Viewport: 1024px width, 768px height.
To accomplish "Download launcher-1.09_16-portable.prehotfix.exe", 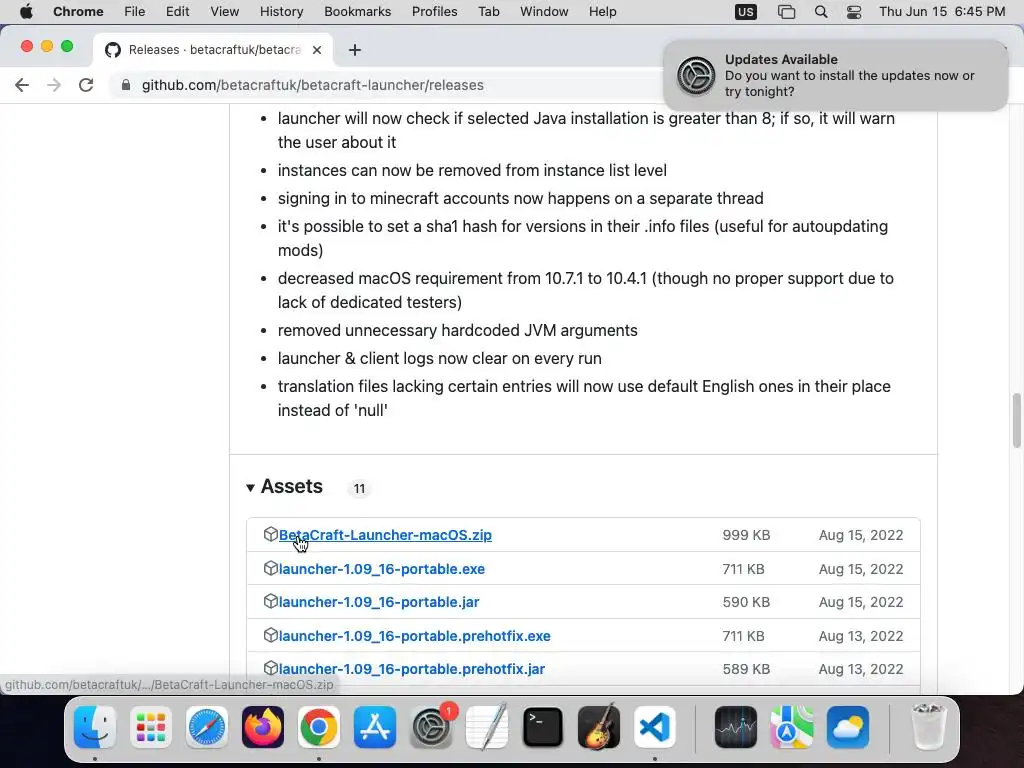I will tap(415, 636).
